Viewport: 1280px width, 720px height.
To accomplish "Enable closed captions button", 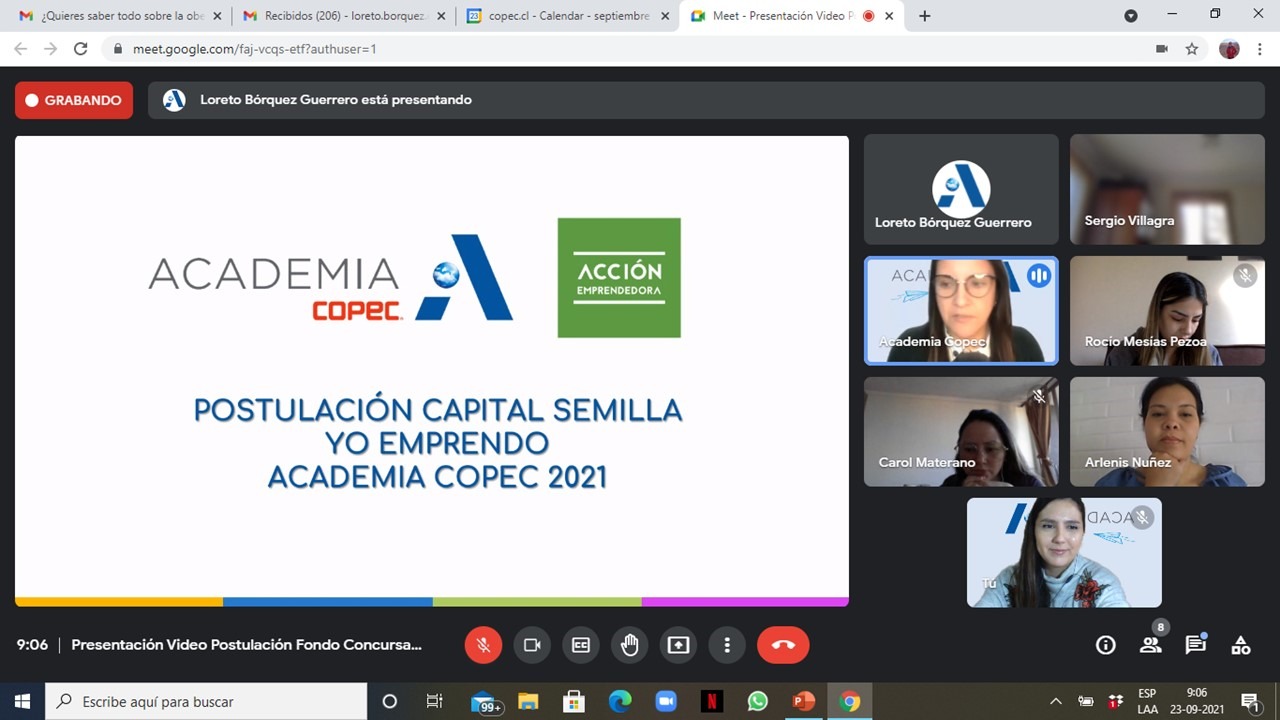I will coord(581,645).
